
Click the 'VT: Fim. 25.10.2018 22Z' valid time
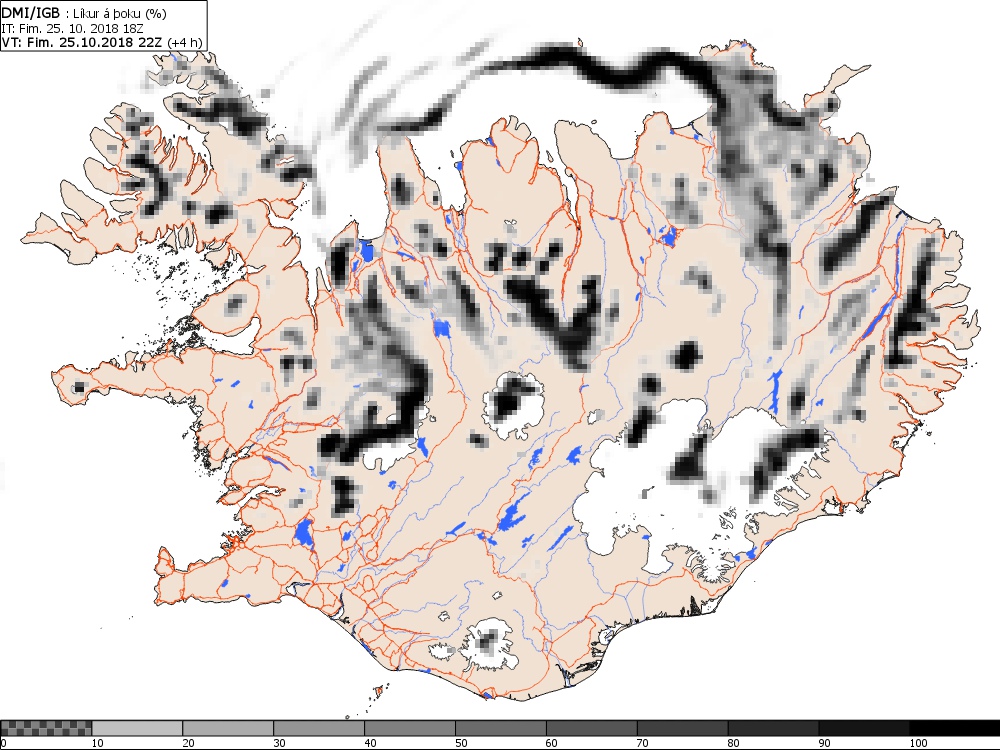pos(82,42)
